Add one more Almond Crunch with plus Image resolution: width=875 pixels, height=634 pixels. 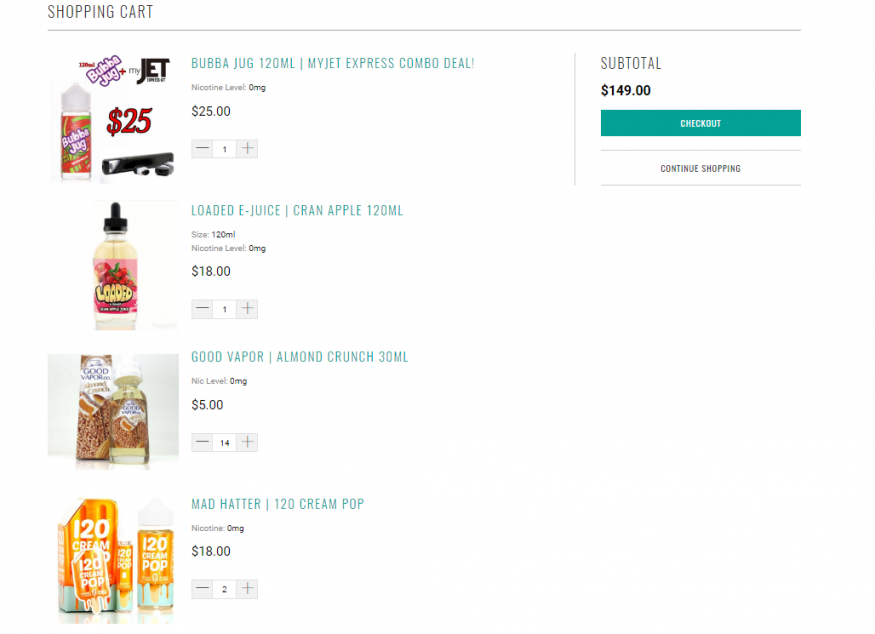click(247, 442)
